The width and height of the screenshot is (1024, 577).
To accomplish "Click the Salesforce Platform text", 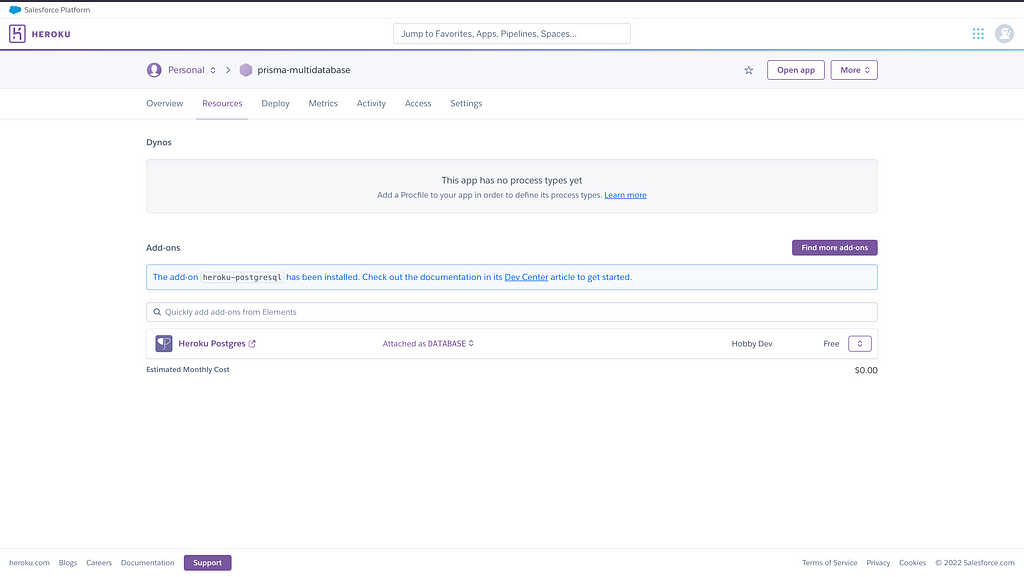I will [57, 10].
